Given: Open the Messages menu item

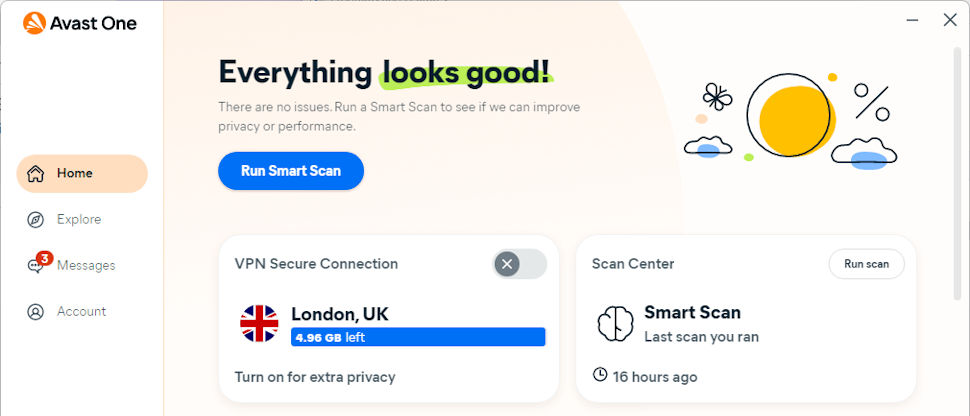Looking at the screenshot, I should click(86, 266).
